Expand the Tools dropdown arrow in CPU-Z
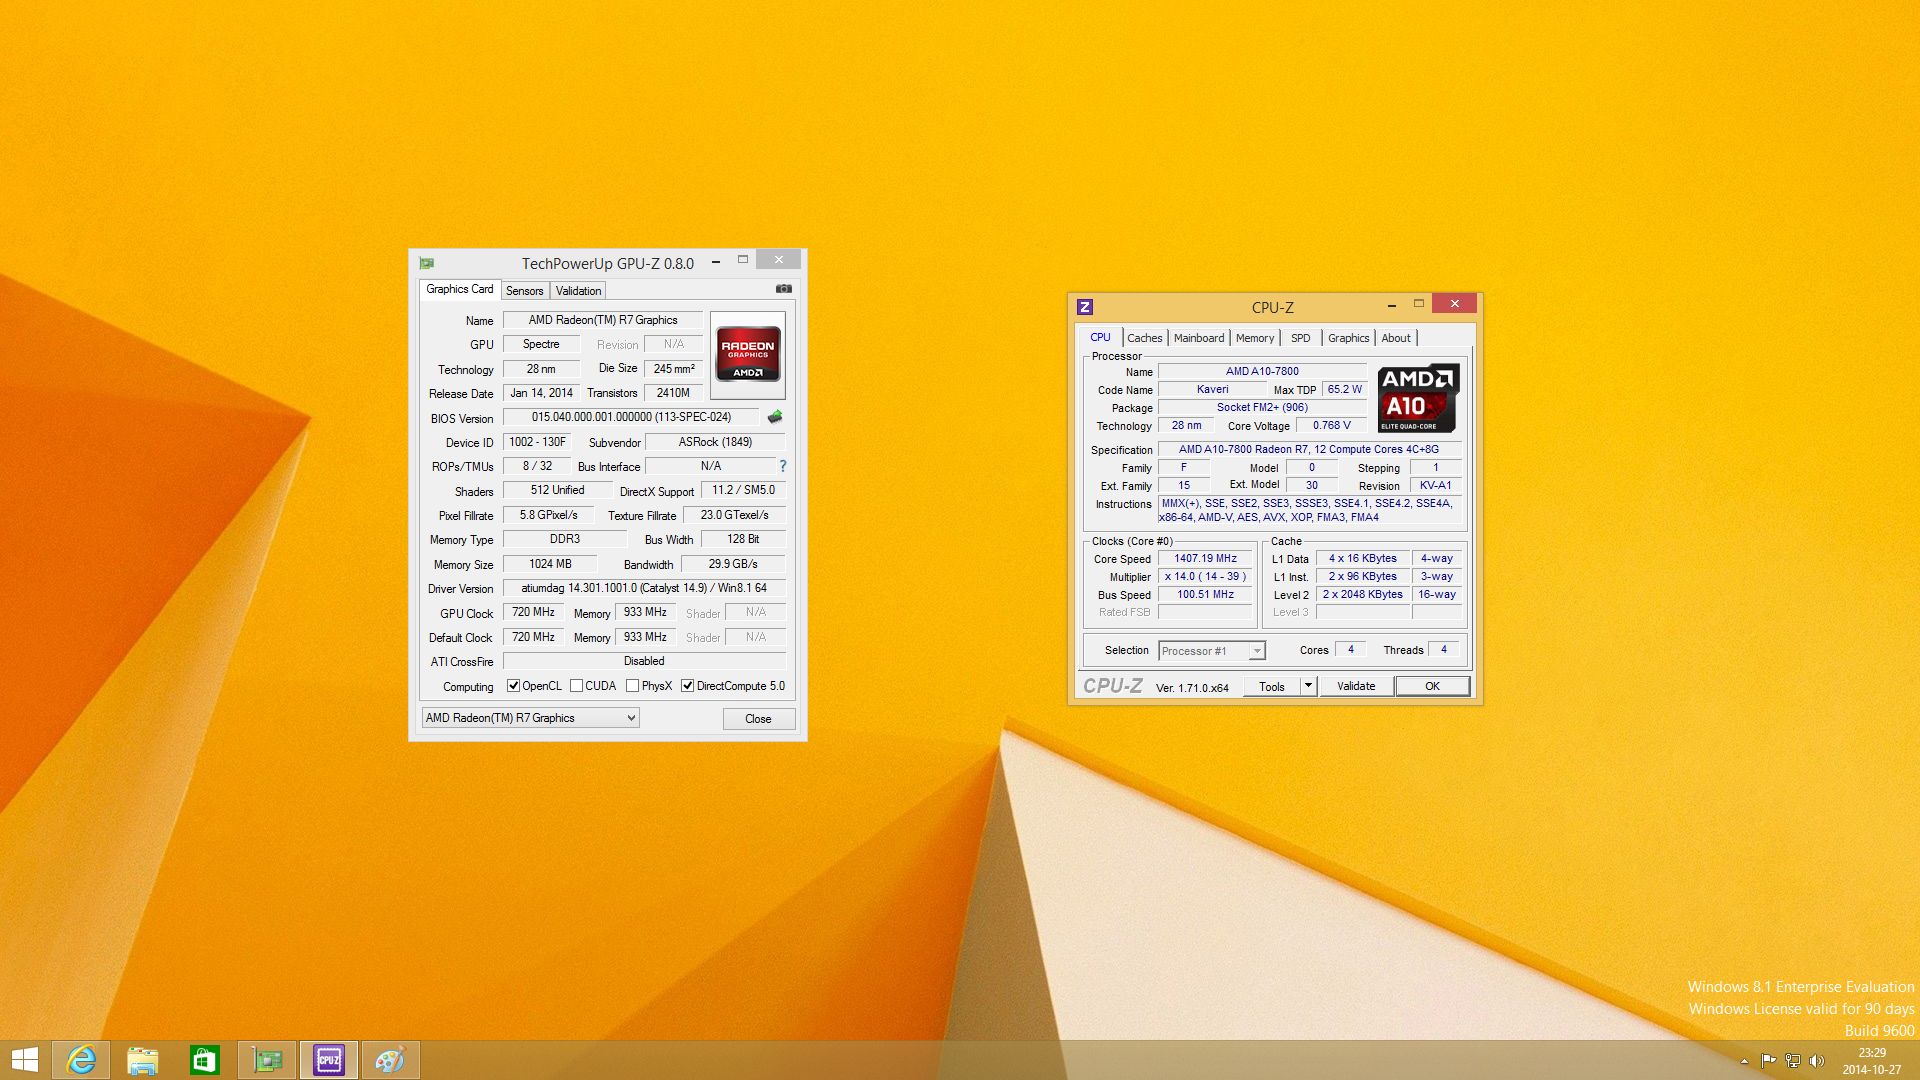 click(x=1308, y=685)
